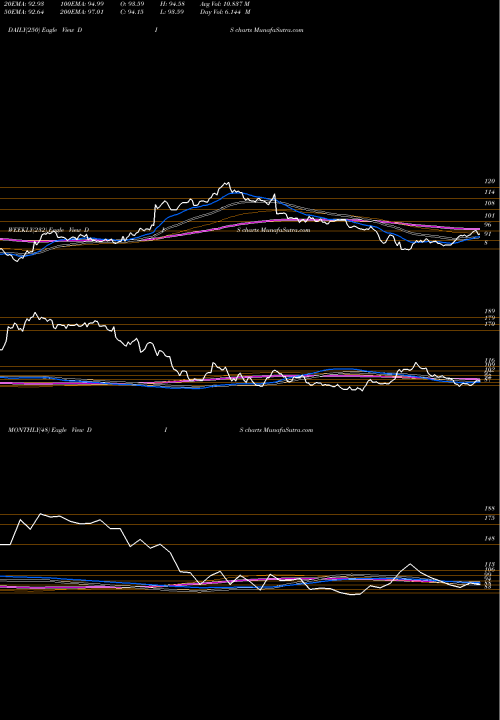Click the DAILY chart title label

coord(45,30)
